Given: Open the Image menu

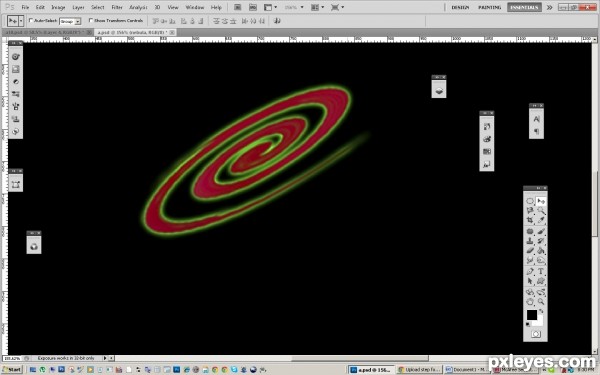Looking at the screenshot, I should point(58,7).
